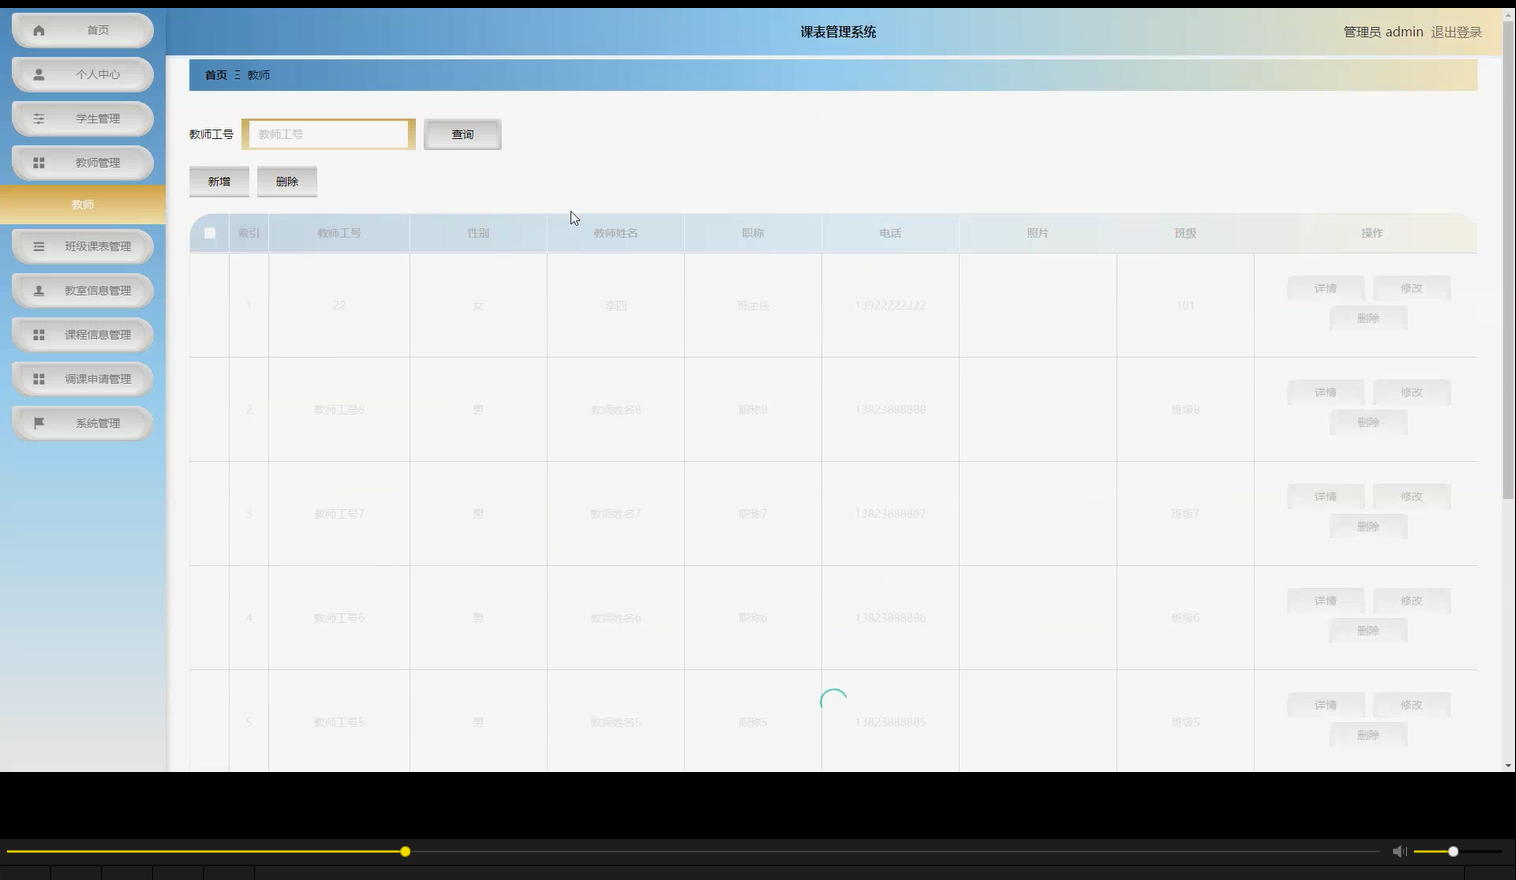Screen dimensions: 1516x880
Task: Click the 管理员 admin label
Action: pyautogui.click(x=1383, y=32)
